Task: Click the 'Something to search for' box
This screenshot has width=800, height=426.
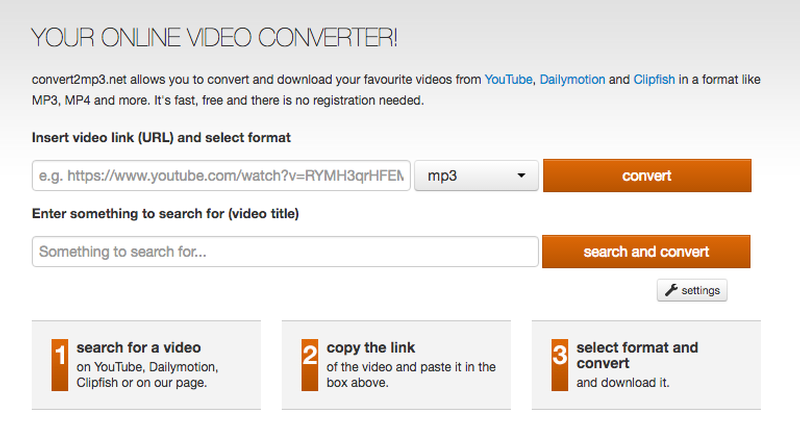Action: click(285, 252)
